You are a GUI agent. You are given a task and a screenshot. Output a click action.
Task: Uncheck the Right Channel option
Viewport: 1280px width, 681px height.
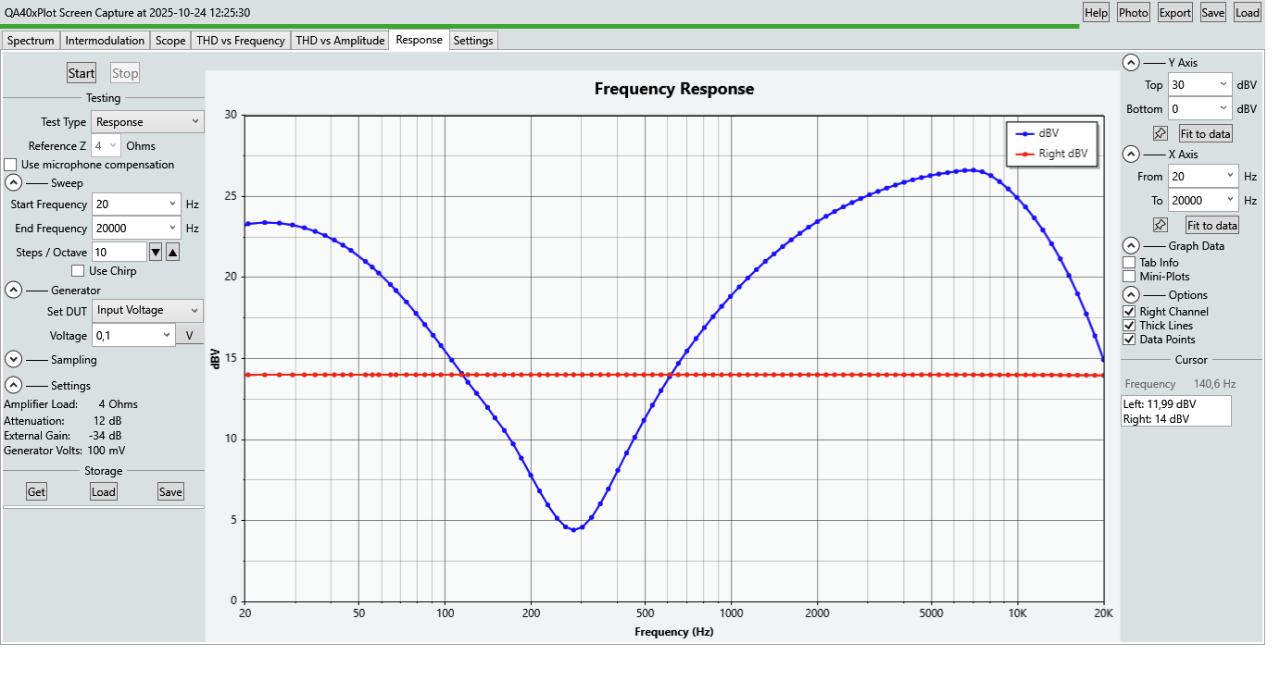1129,312
